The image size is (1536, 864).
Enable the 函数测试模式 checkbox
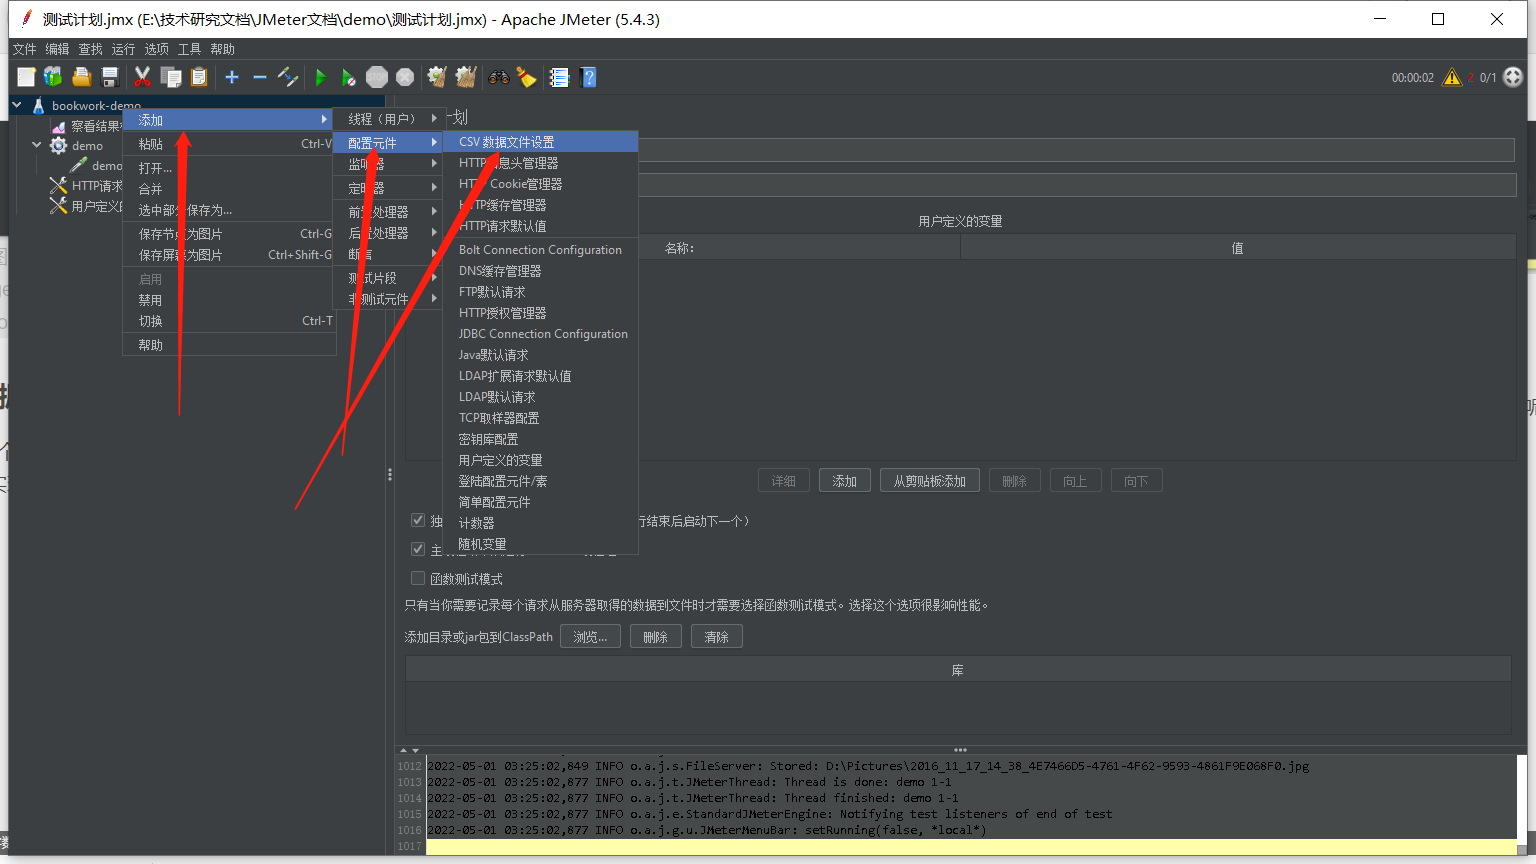[418, 578]
